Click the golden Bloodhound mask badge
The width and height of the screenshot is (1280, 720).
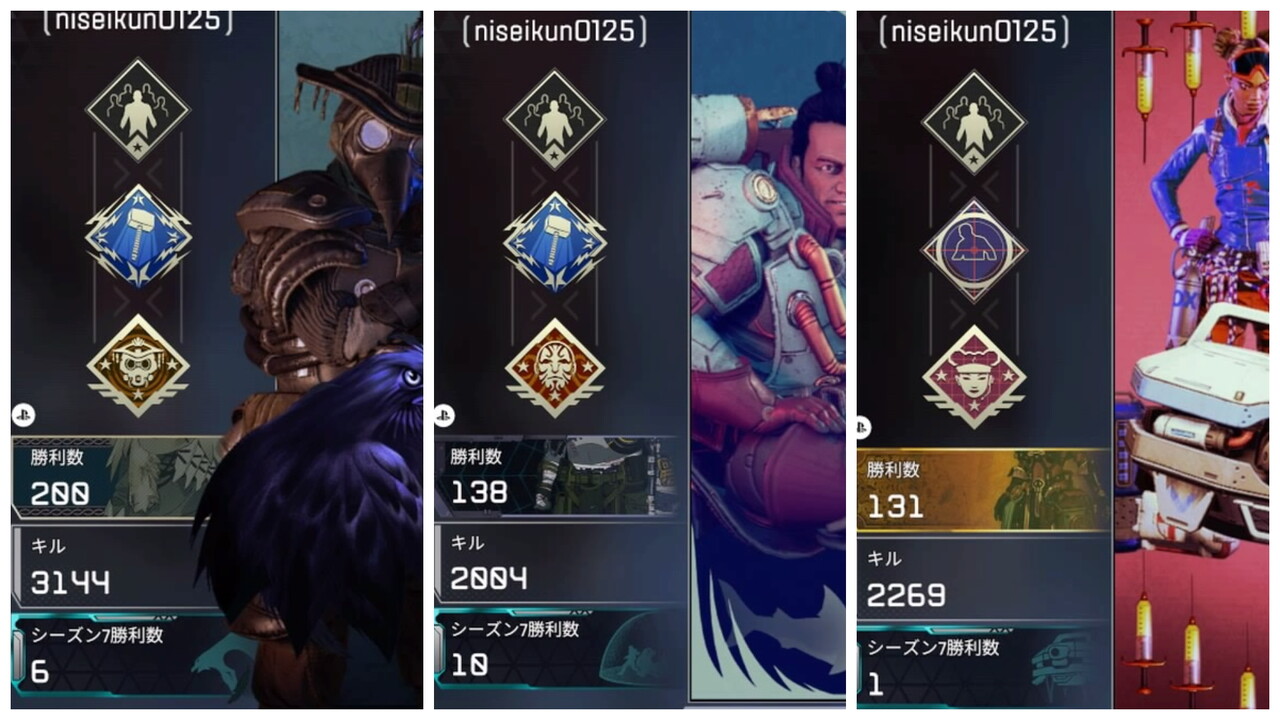click(138, 365)
